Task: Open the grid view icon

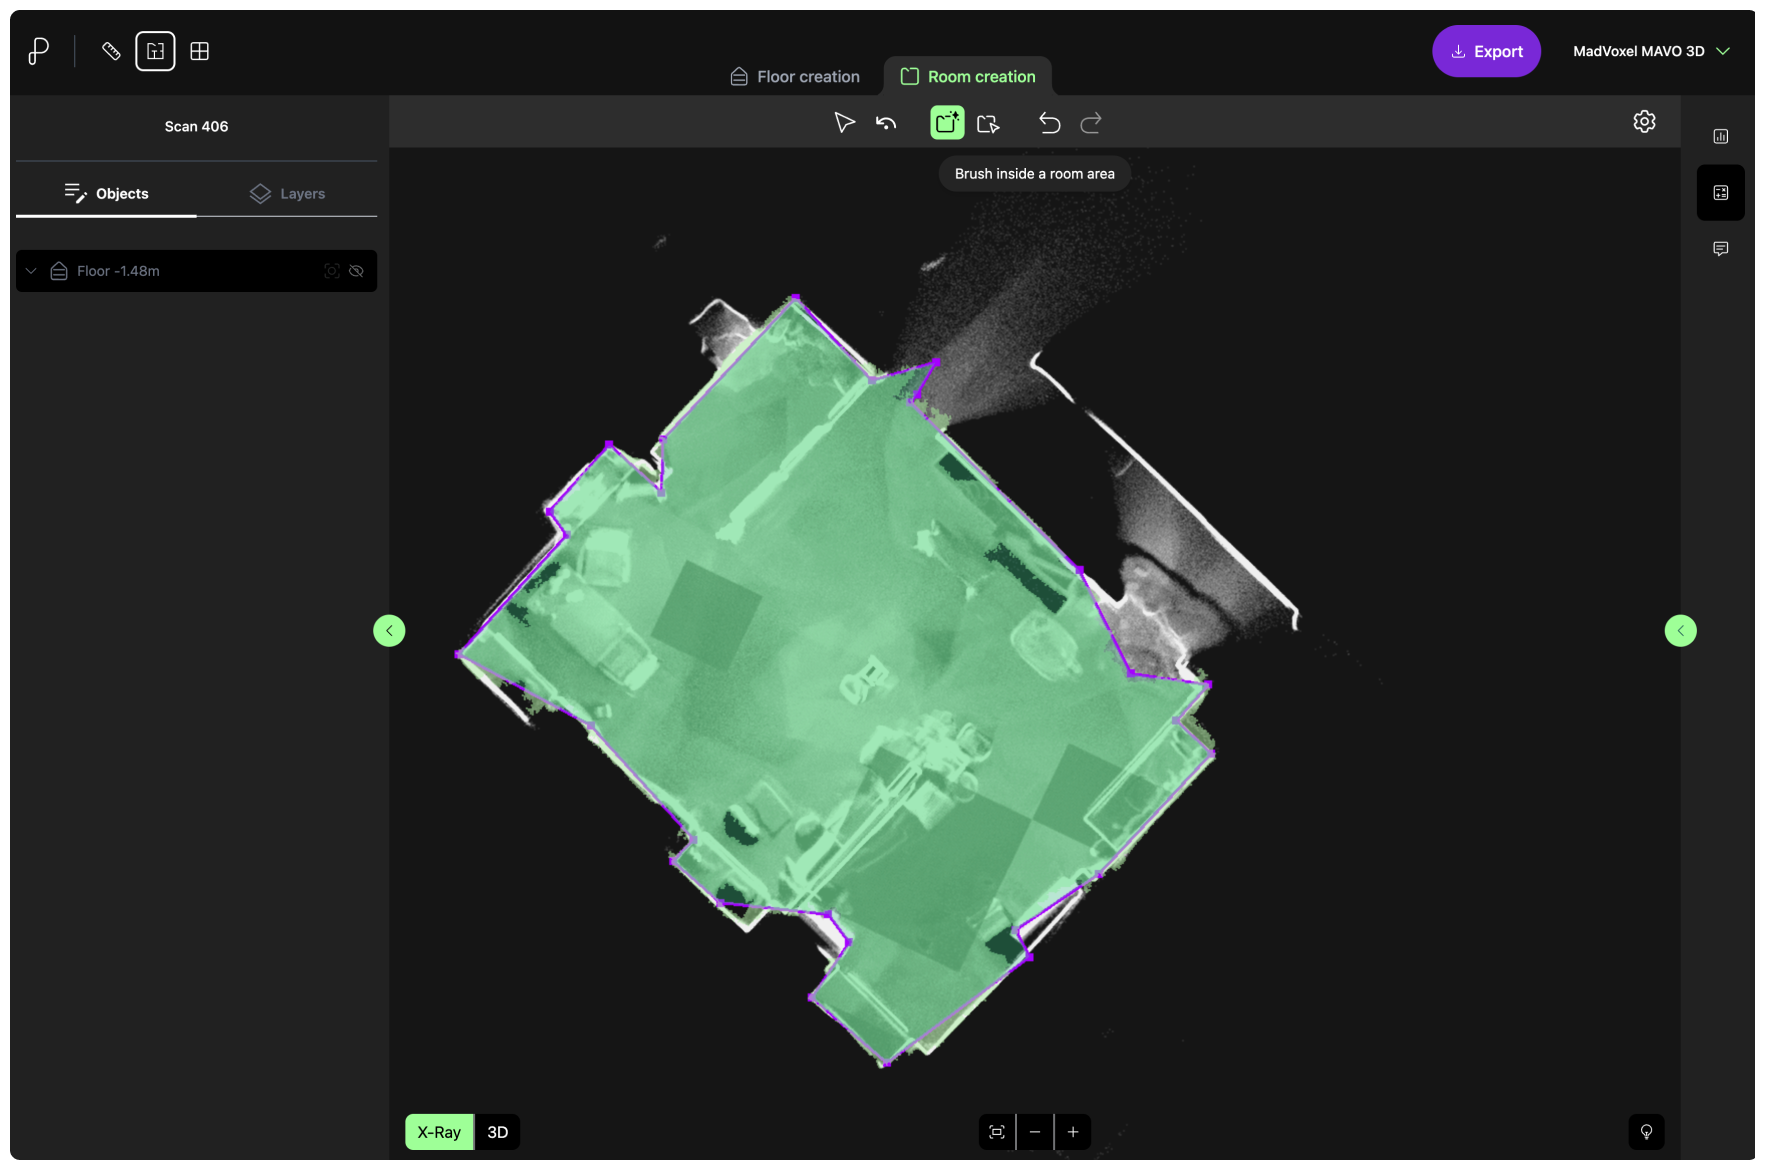Action: 200,51
